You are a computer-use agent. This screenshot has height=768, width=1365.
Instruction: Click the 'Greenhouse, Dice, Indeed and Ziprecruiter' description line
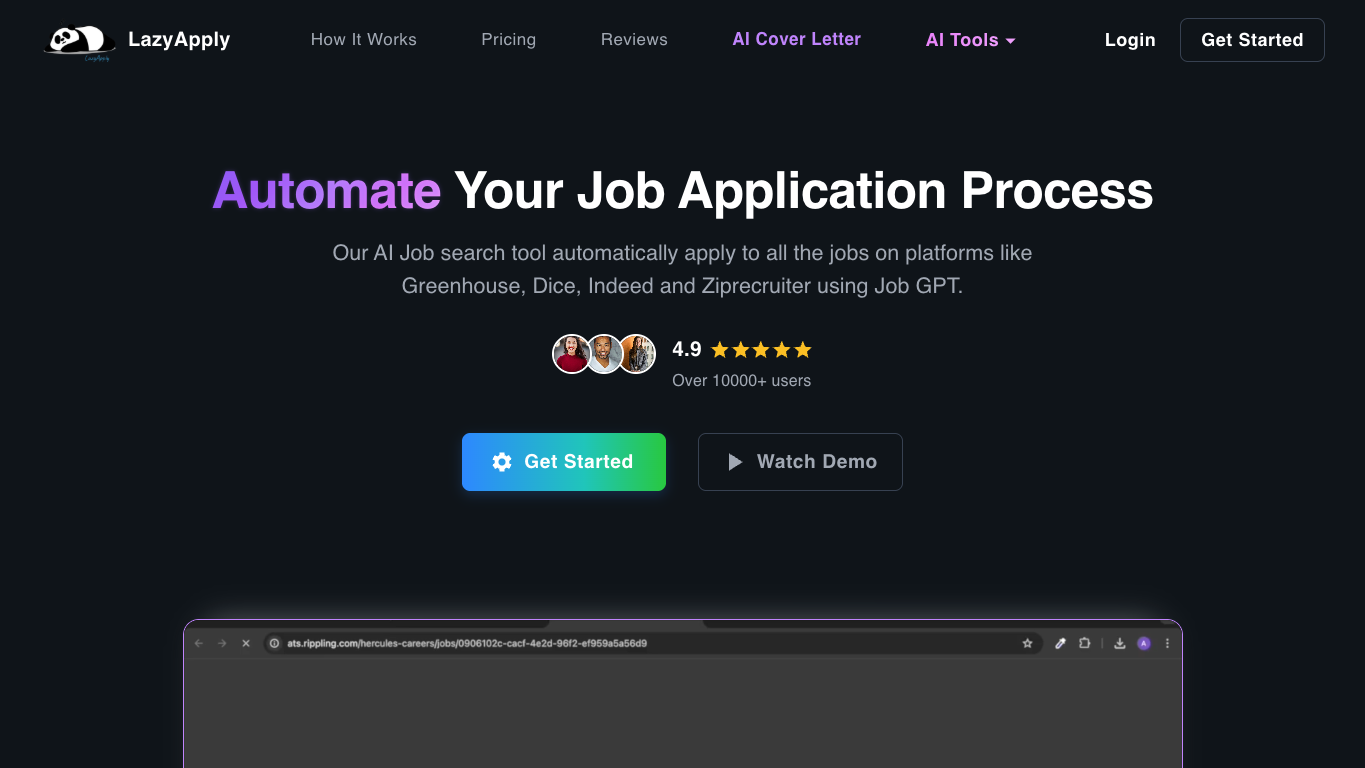coord(682,286)
